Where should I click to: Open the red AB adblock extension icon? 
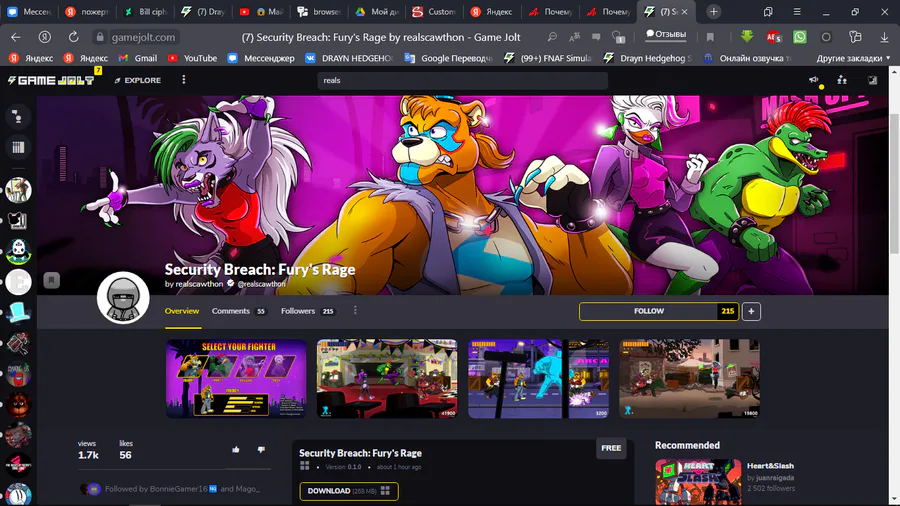(x=773, y=37)
